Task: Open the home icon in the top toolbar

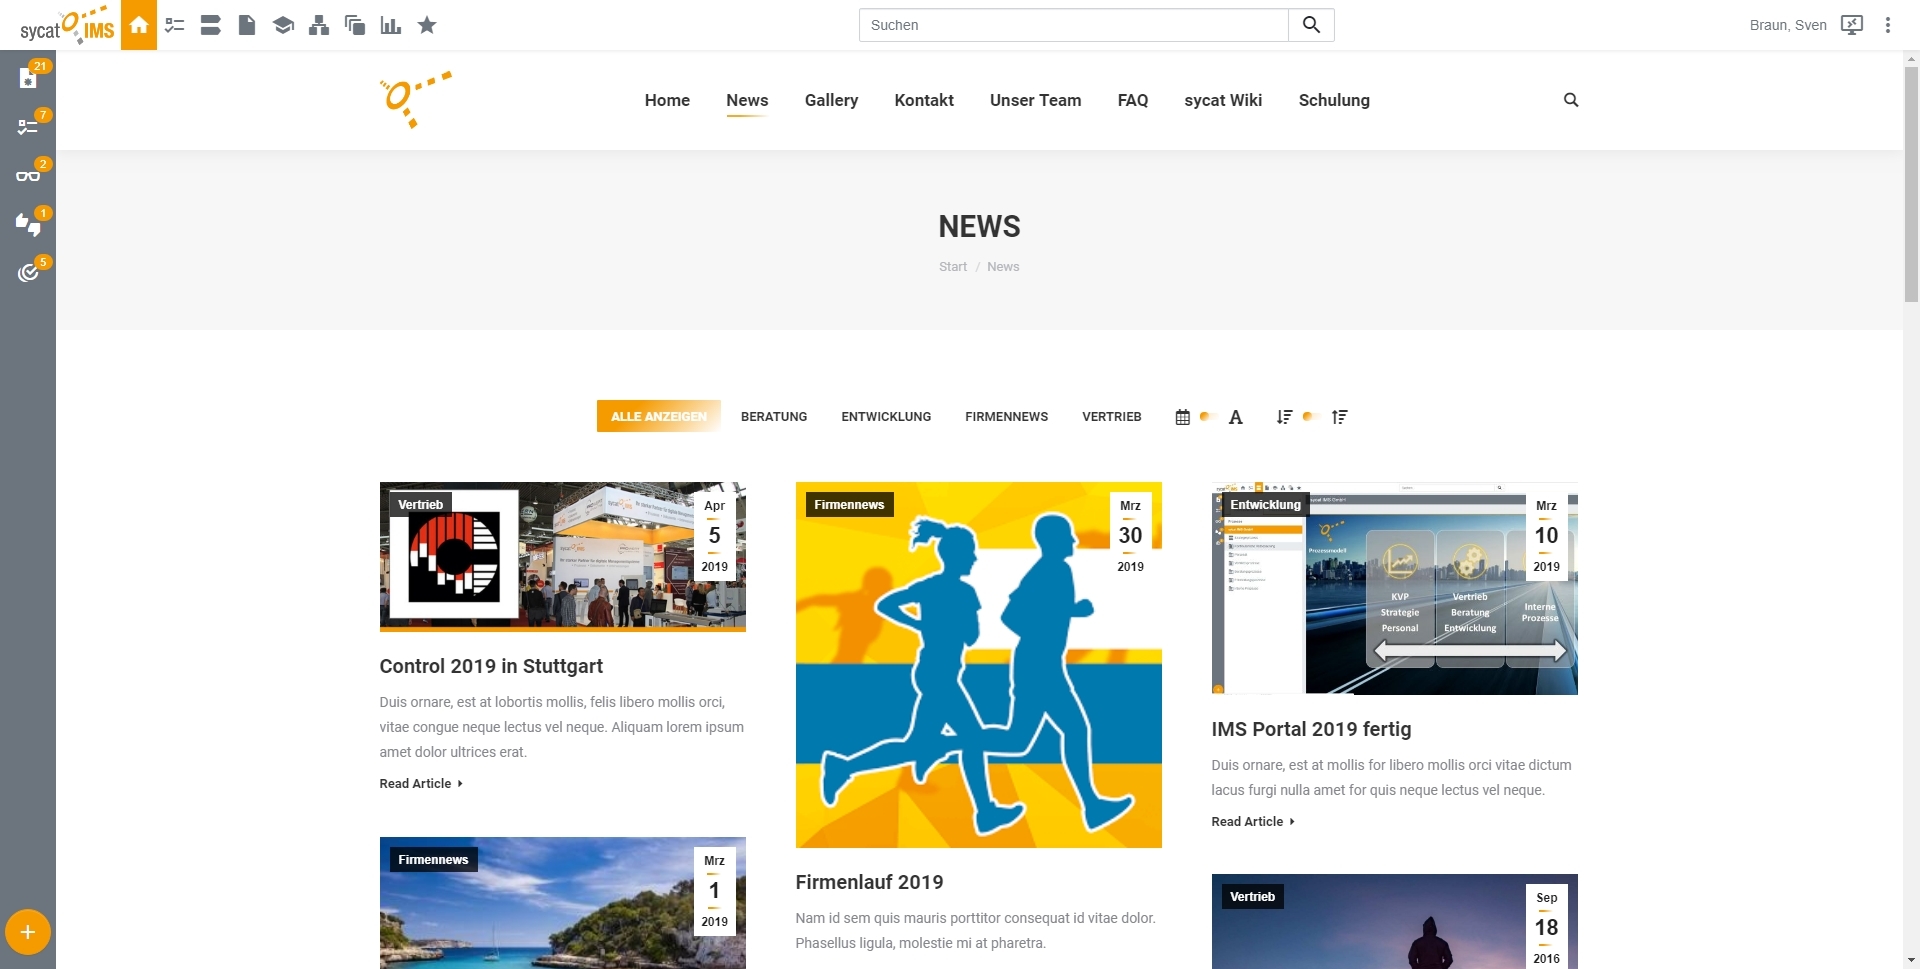Action: click(139, 25)
